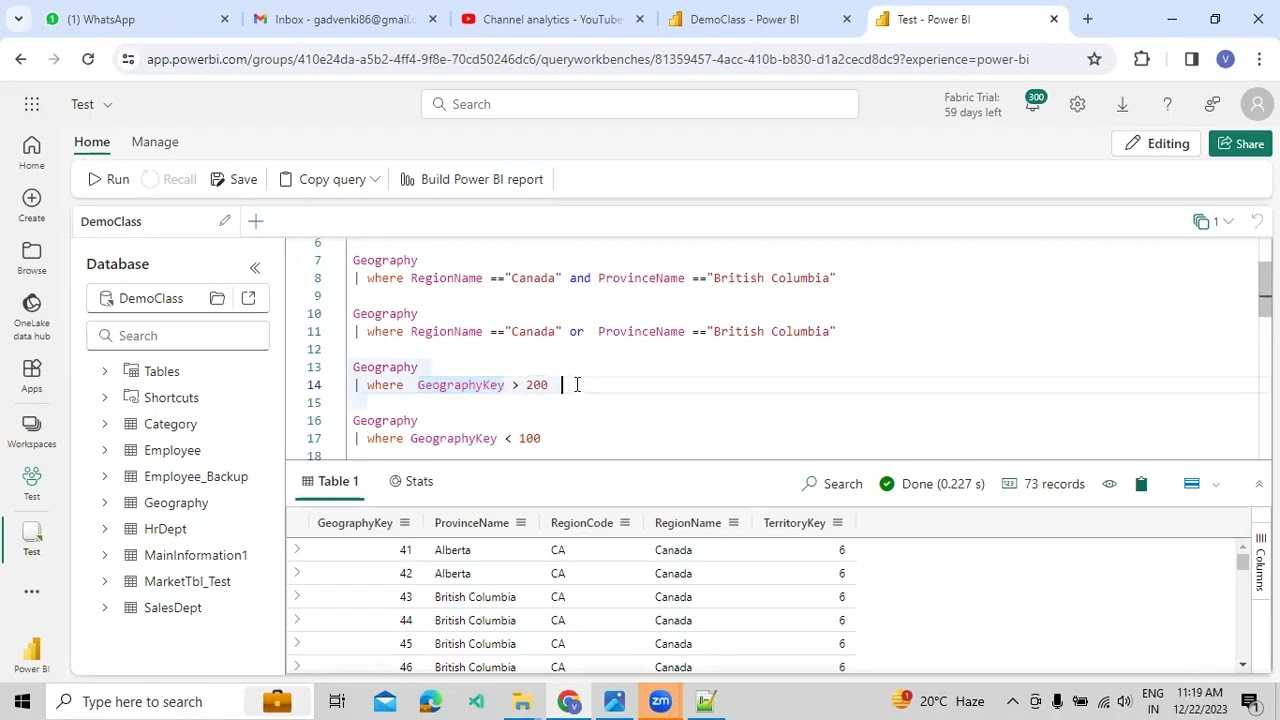Open Create in left navigation

pyautogui.click(x=32, y=205)
